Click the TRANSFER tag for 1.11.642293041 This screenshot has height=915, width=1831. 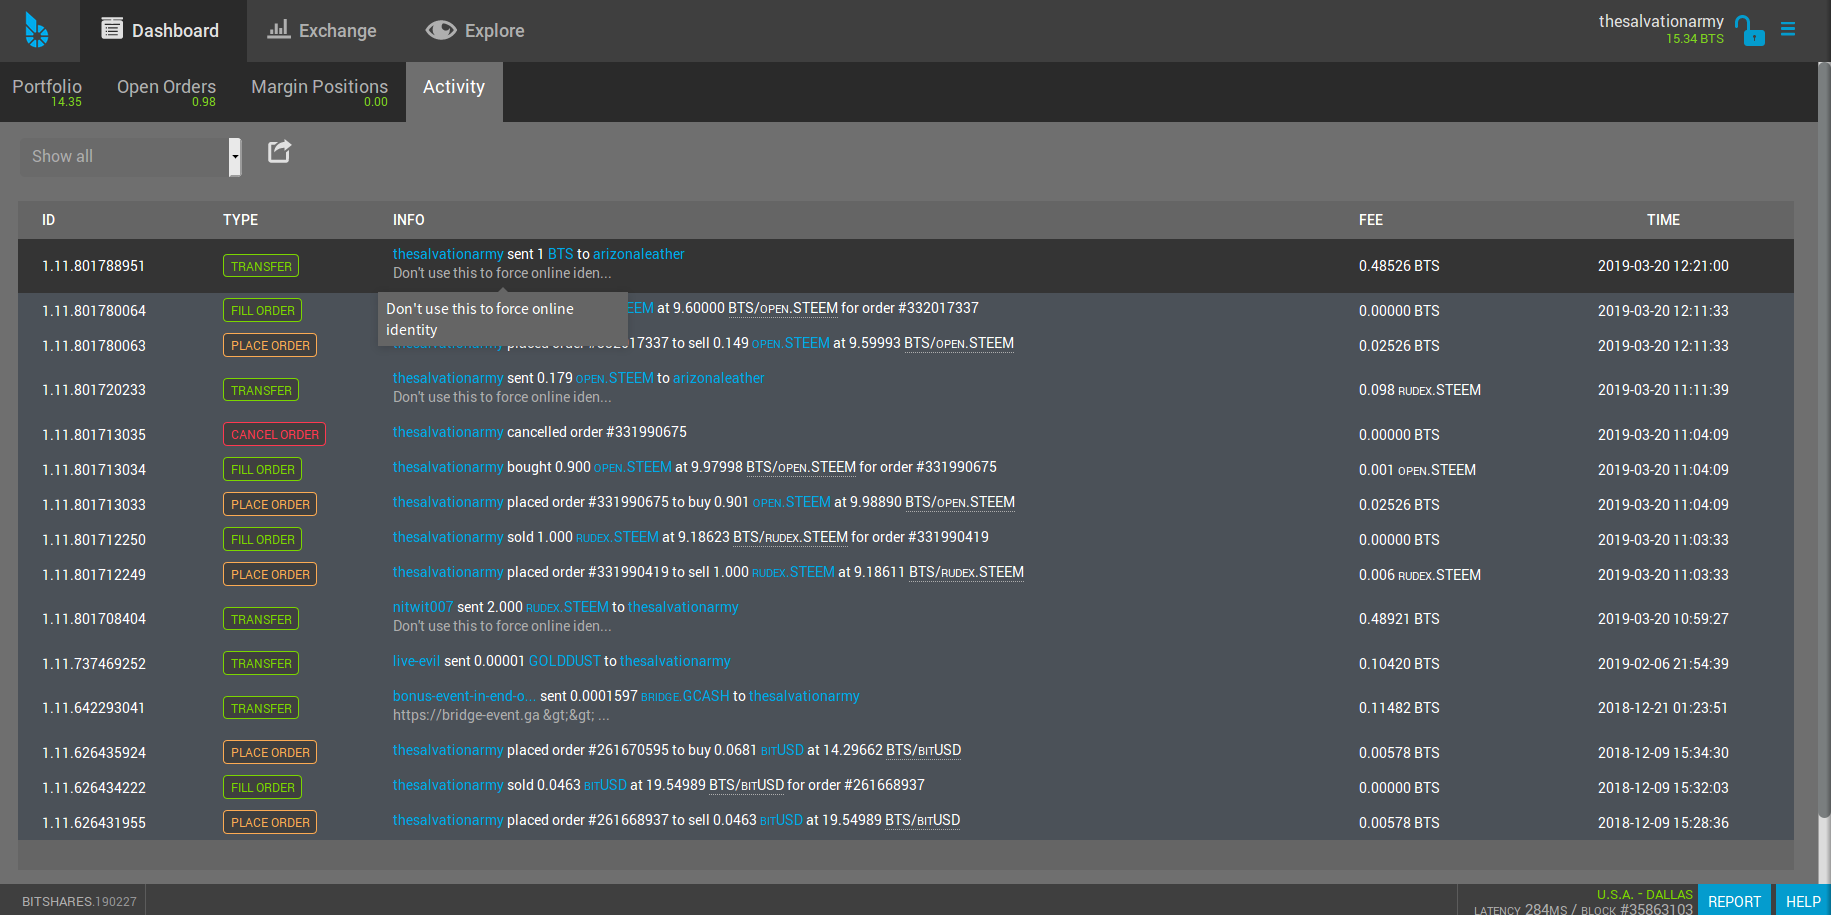[x=261, y=708]
